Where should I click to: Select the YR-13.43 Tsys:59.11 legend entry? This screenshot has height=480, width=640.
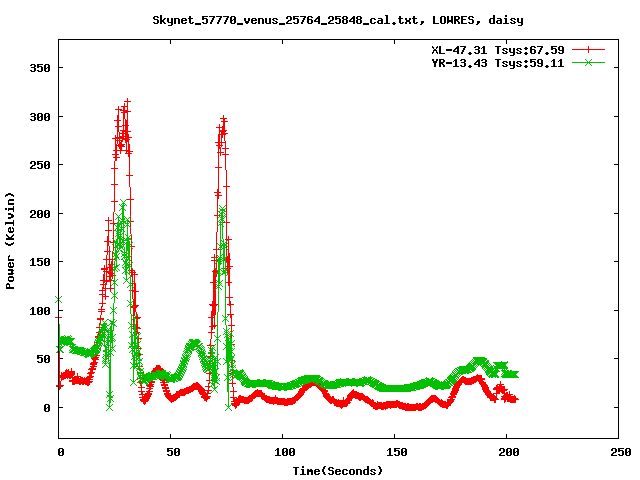(x=498, y=63)
